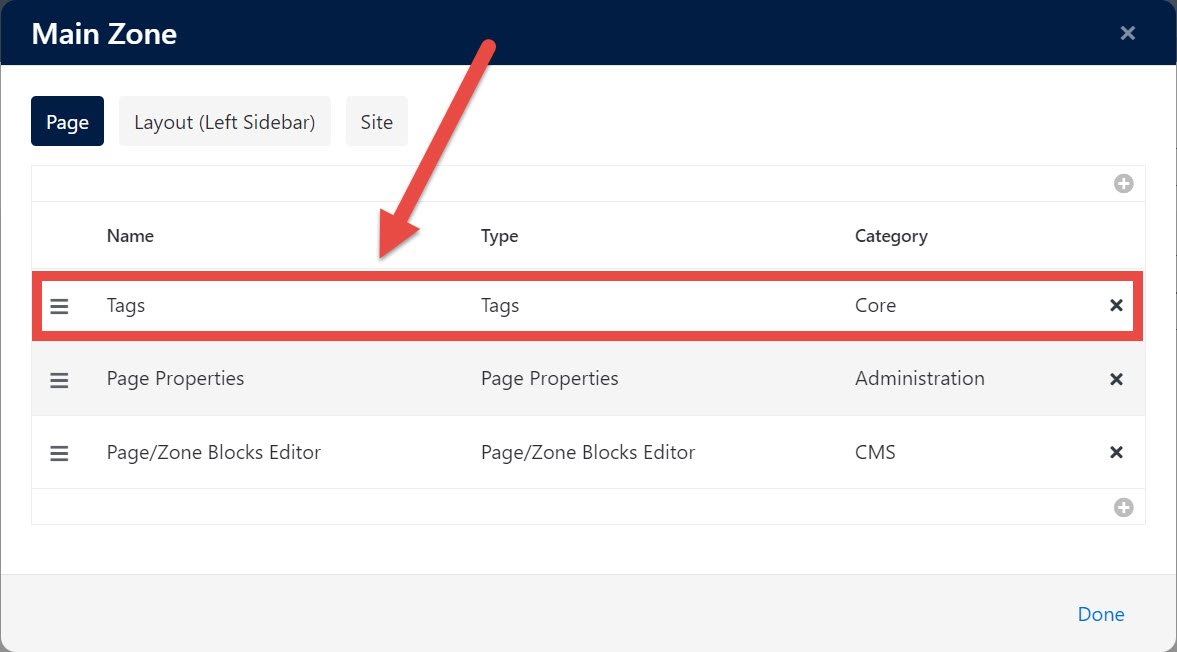Switch to the Page tab
This screenshot has height=652, width=1177.
(x=68, y=122)
